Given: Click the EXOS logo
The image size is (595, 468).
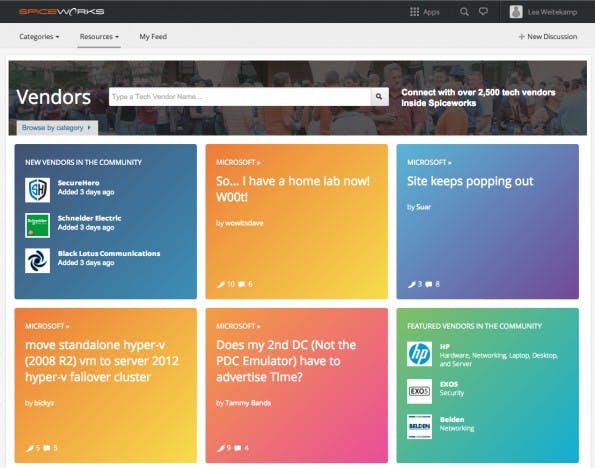Looking at the screenshot, I should [x=419, y=391].
